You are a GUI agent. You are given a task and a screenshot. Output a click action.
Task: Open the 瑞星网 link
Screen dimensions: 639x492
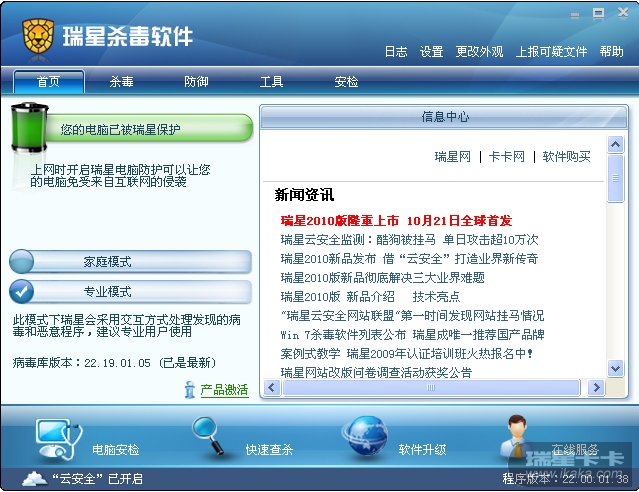click(452, 157)
